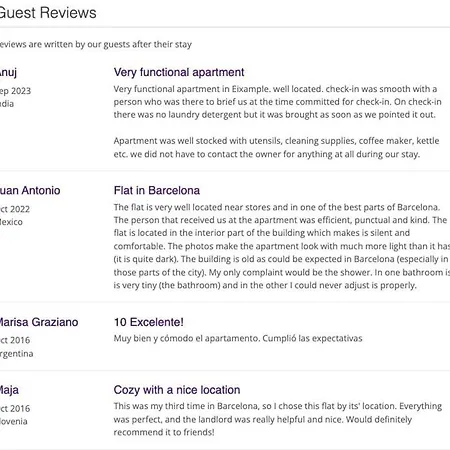Open the Cozy with a nice location review
This screenshot has width=450, height=450.
click(177, 390)
